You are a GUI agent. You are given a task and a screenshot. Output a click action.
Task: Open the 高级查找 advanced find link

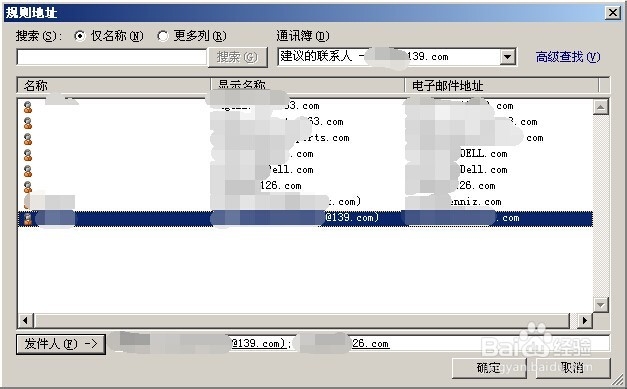click(568, 57)
